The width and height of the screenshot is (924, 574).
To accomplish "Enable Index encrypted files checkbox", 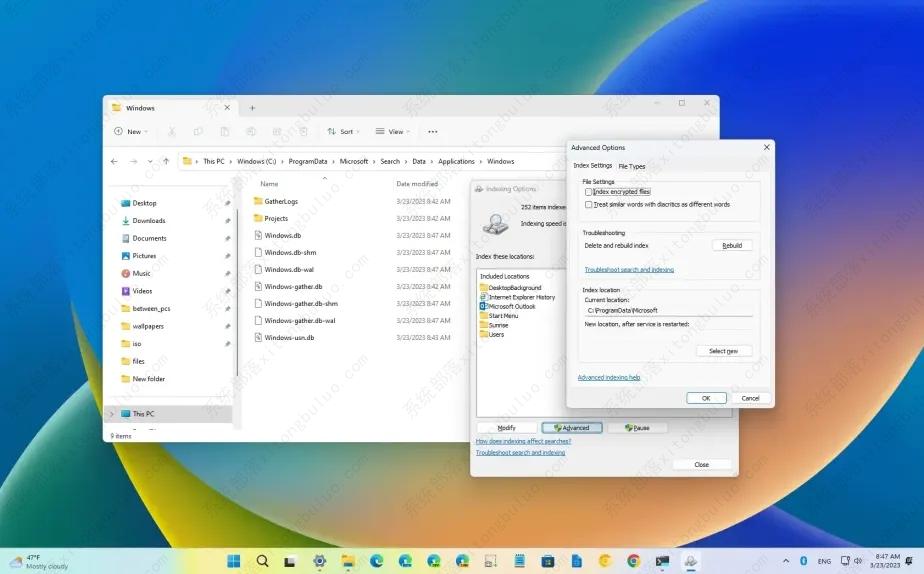I will click(588, 192).
